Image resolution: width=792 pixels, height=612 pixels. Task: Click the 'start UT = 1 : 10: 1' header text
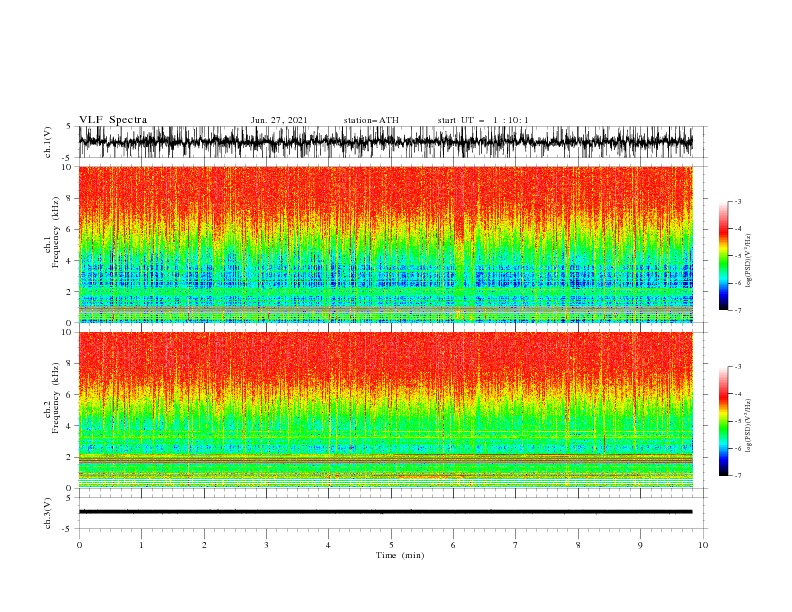483,120
